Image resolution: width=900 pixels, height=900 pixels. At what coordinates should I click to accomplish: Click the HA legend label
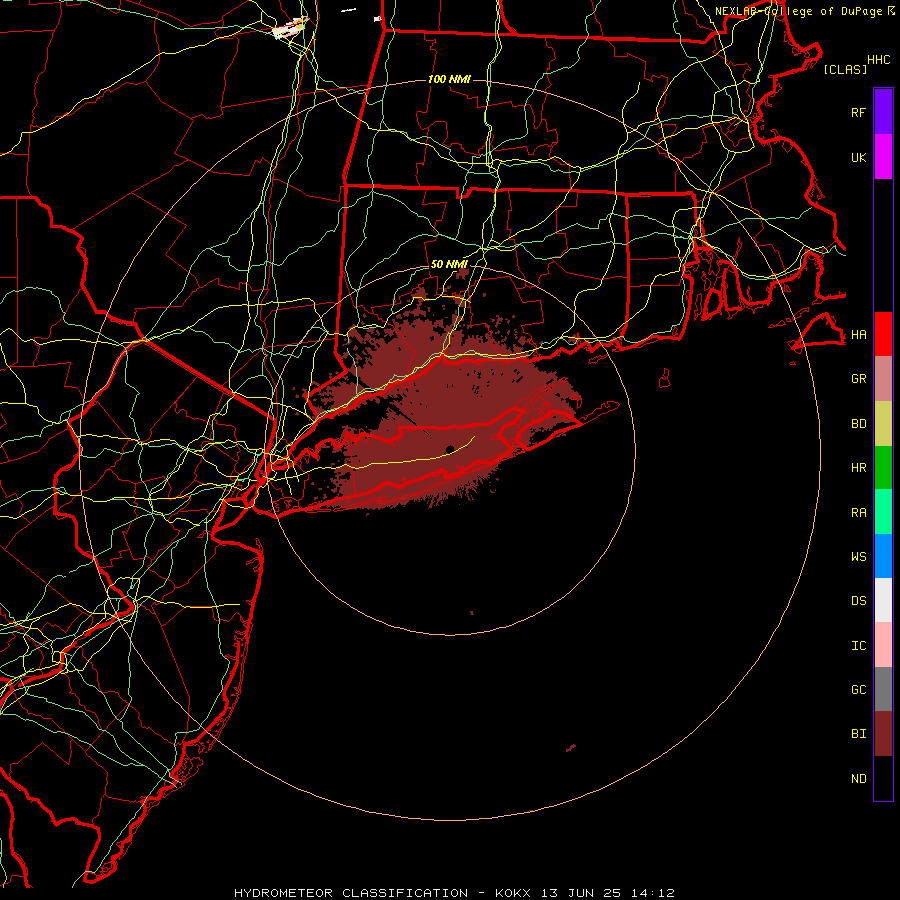coord(858,334)
